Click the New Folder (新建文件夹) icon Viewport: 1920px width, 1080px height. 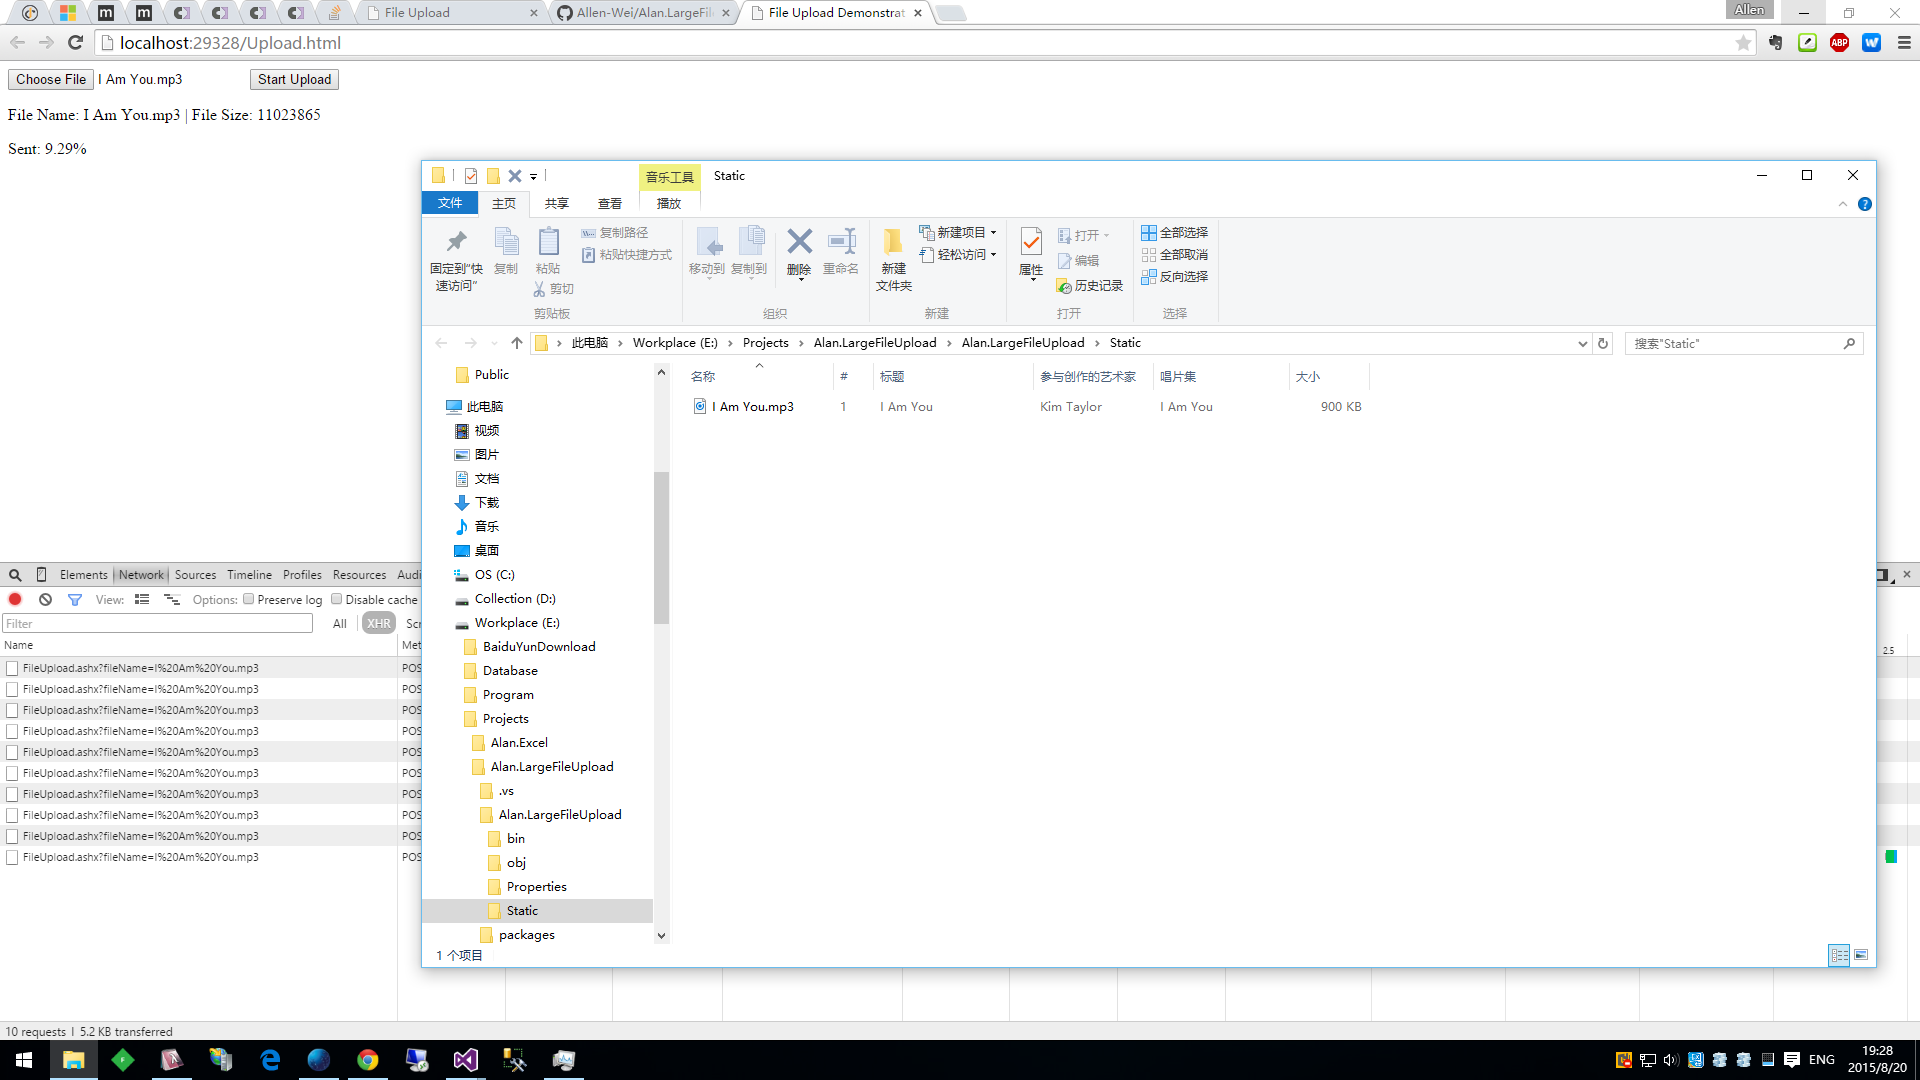pyautogui.click(x=893, y=241)
